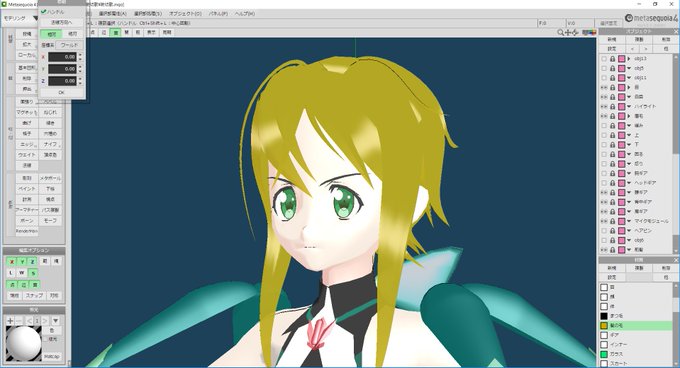The image size is (680, 368).
Task: Click lock icon on ヘッドギア row
Action: [x=612, y=182]
